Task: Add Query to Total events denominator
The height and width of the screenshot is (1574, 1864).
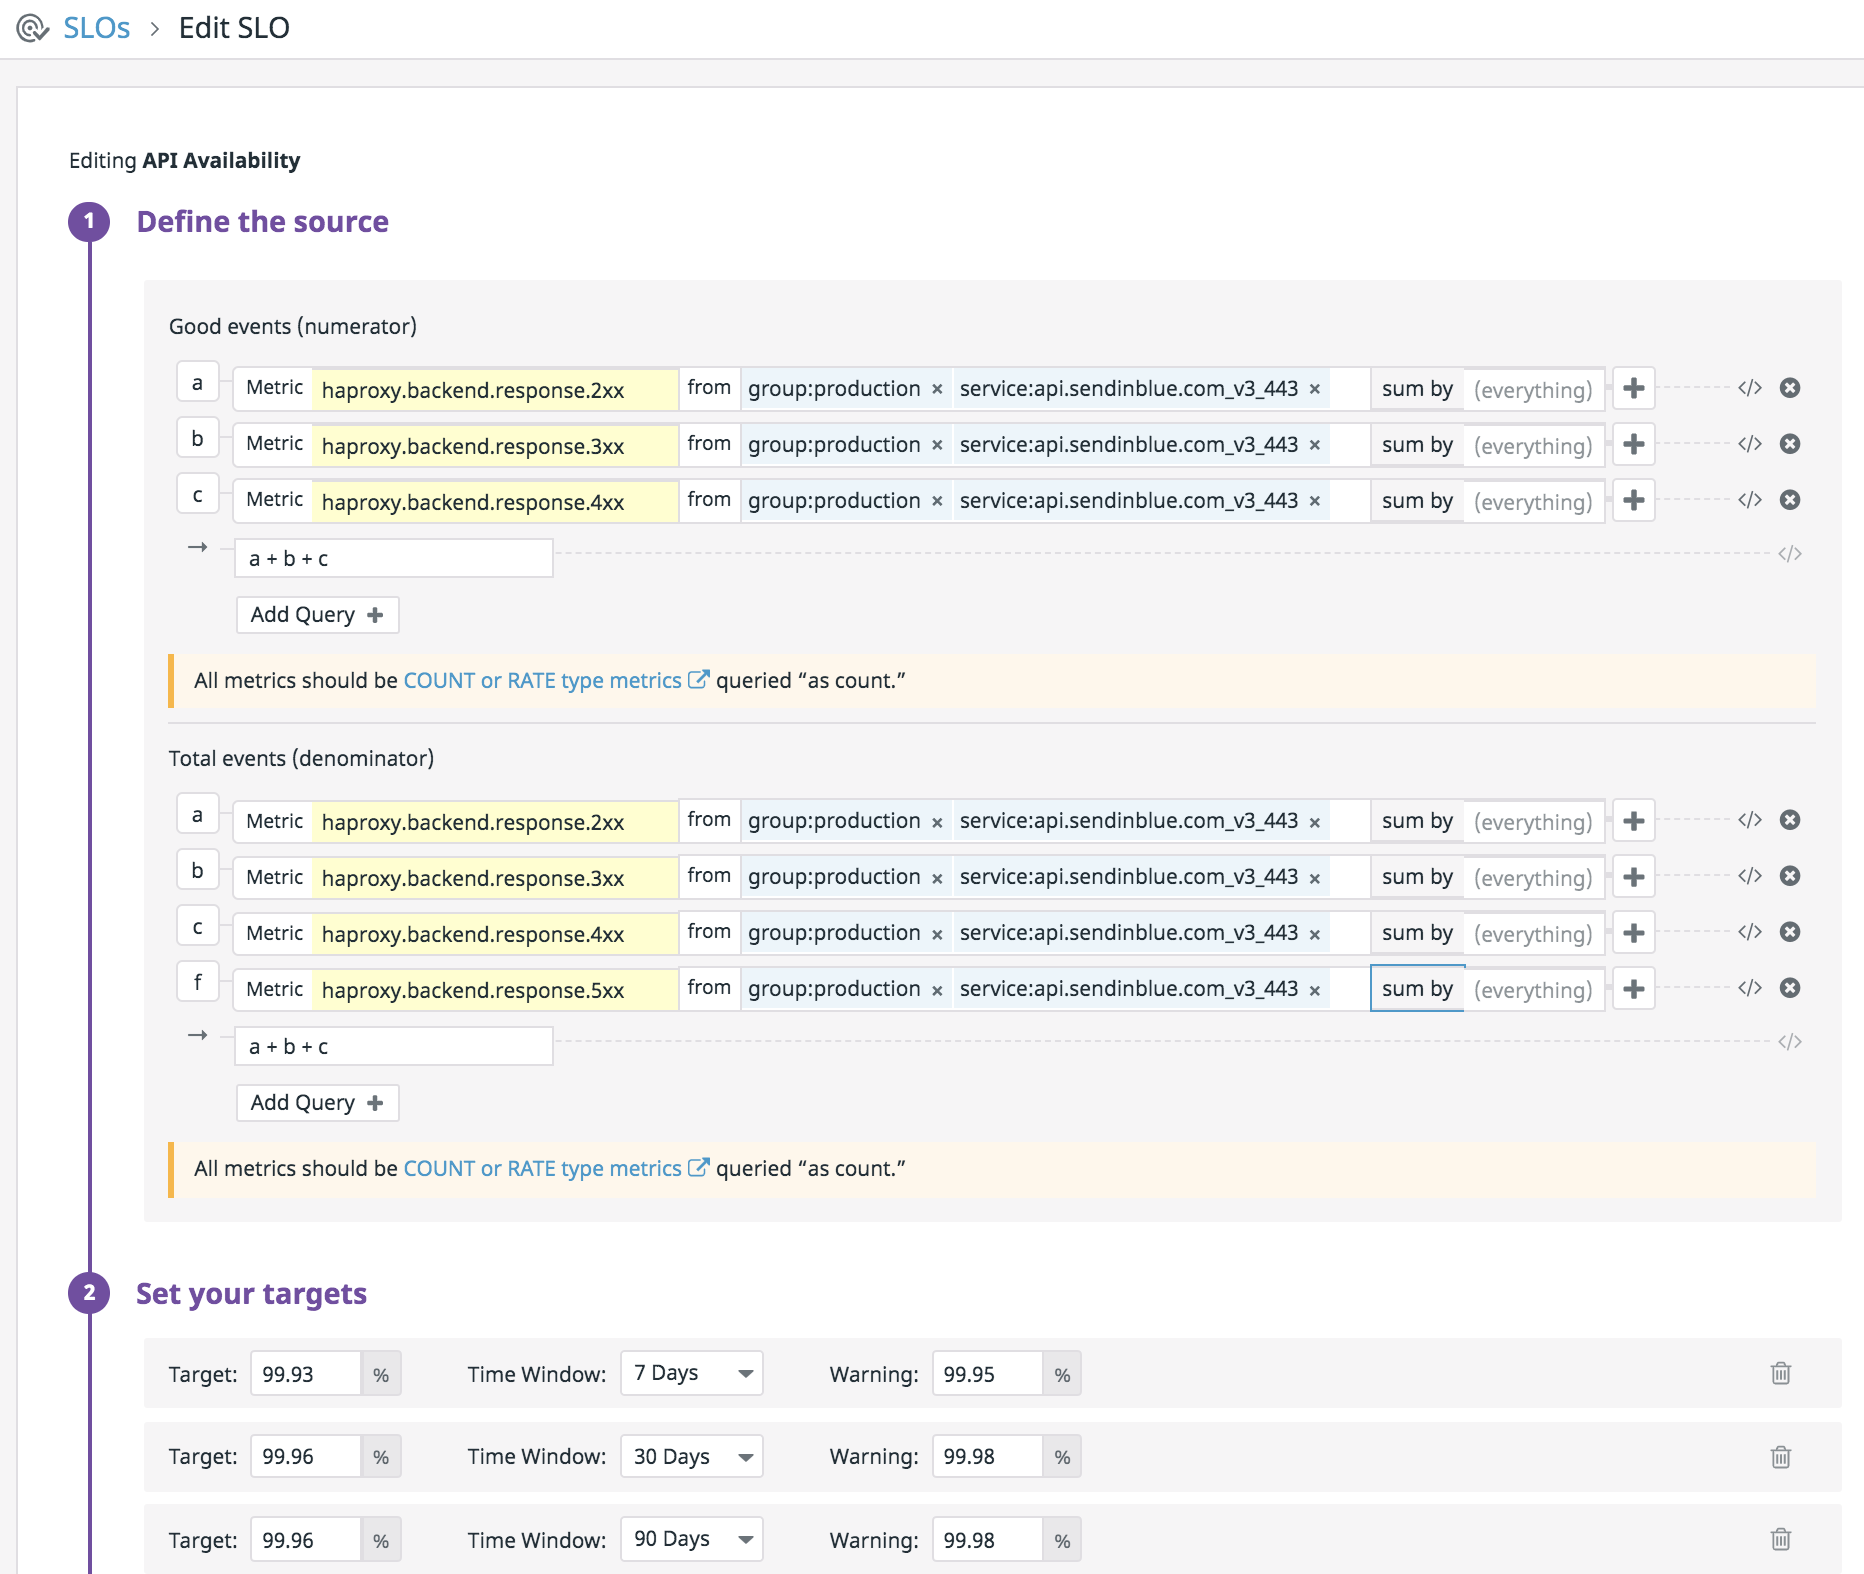Action: coord(317,1103)
